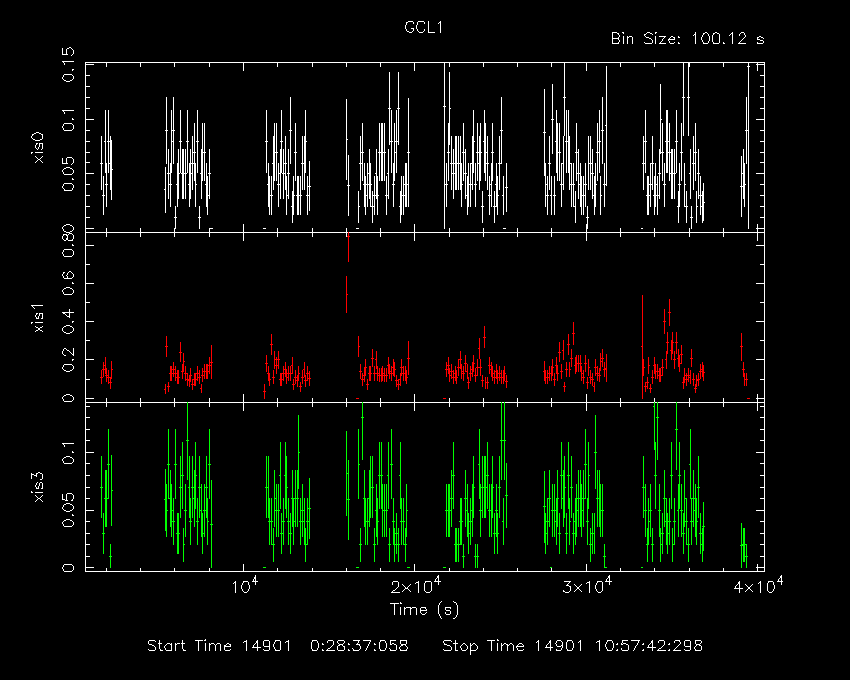The image size is (850, 680).
Task: Click the highest red outlier point in xis1
Action: (x=349, y=236)
